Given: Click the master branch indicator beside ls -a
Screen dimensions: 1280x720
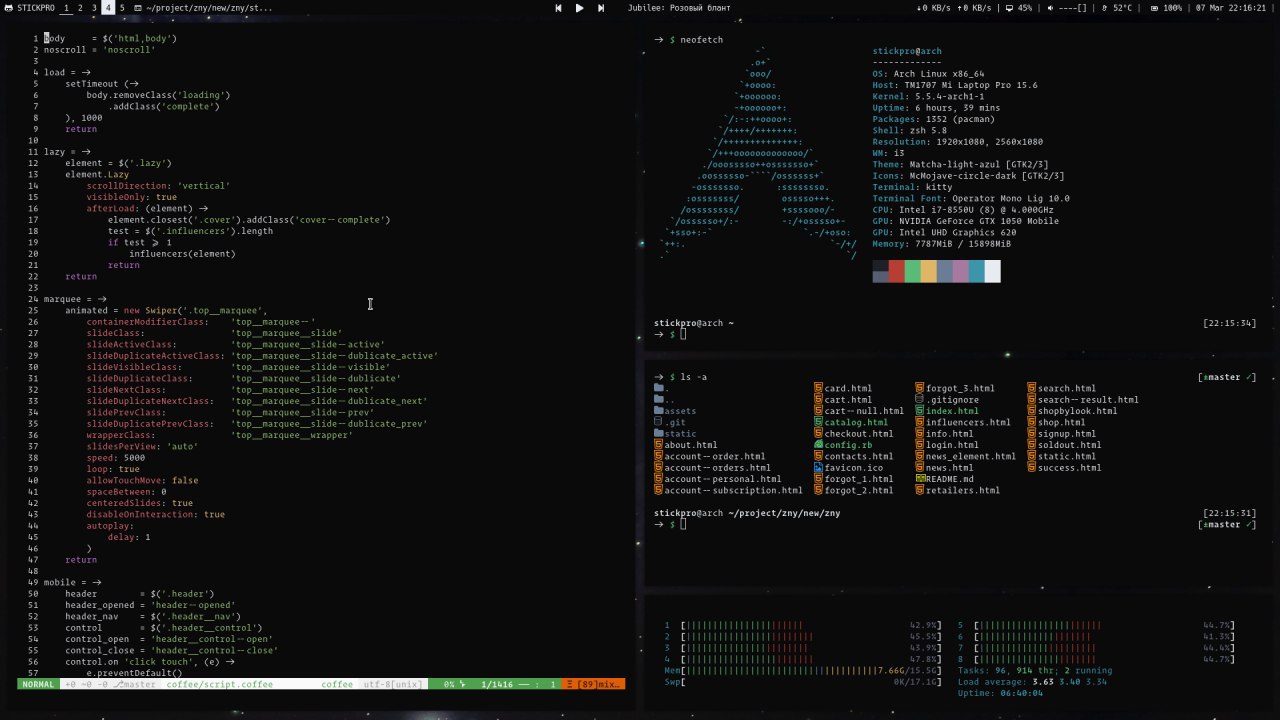Looking at the screenshot, I should pos(1226,377).
